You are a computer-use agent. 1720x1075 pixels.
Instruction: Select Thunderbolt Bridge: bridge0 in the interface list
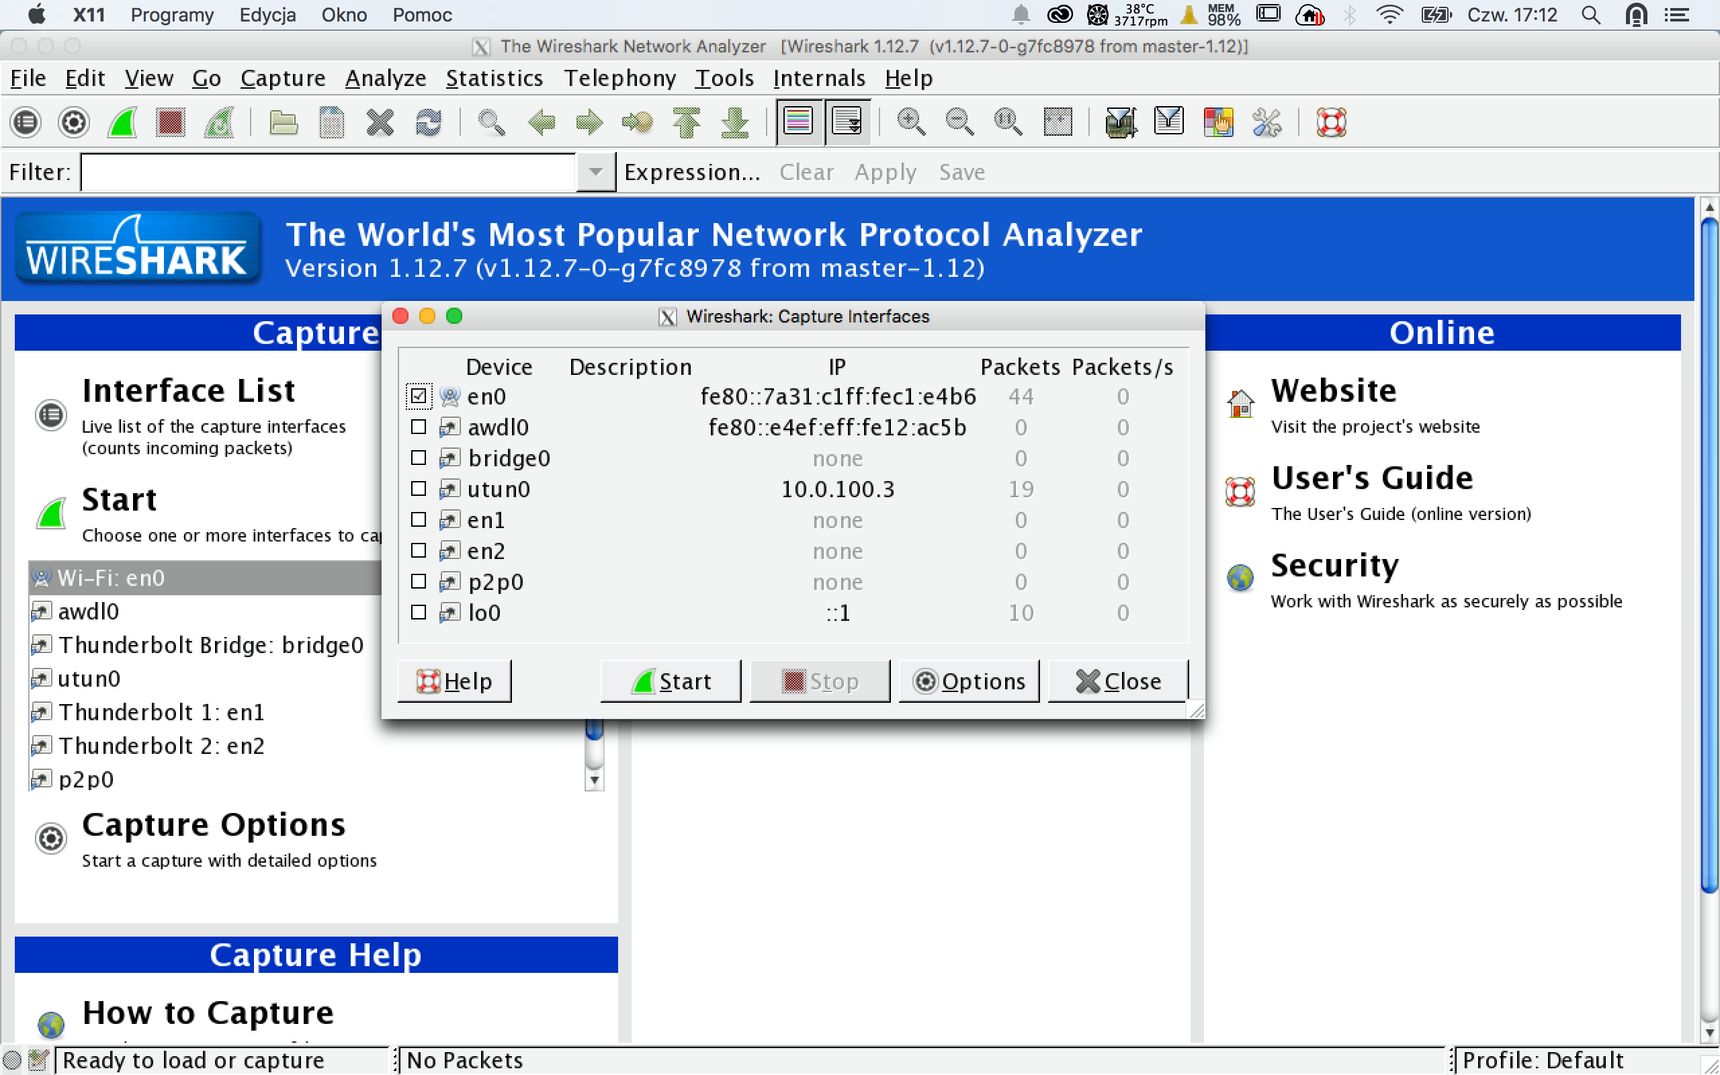coord(211,645)
